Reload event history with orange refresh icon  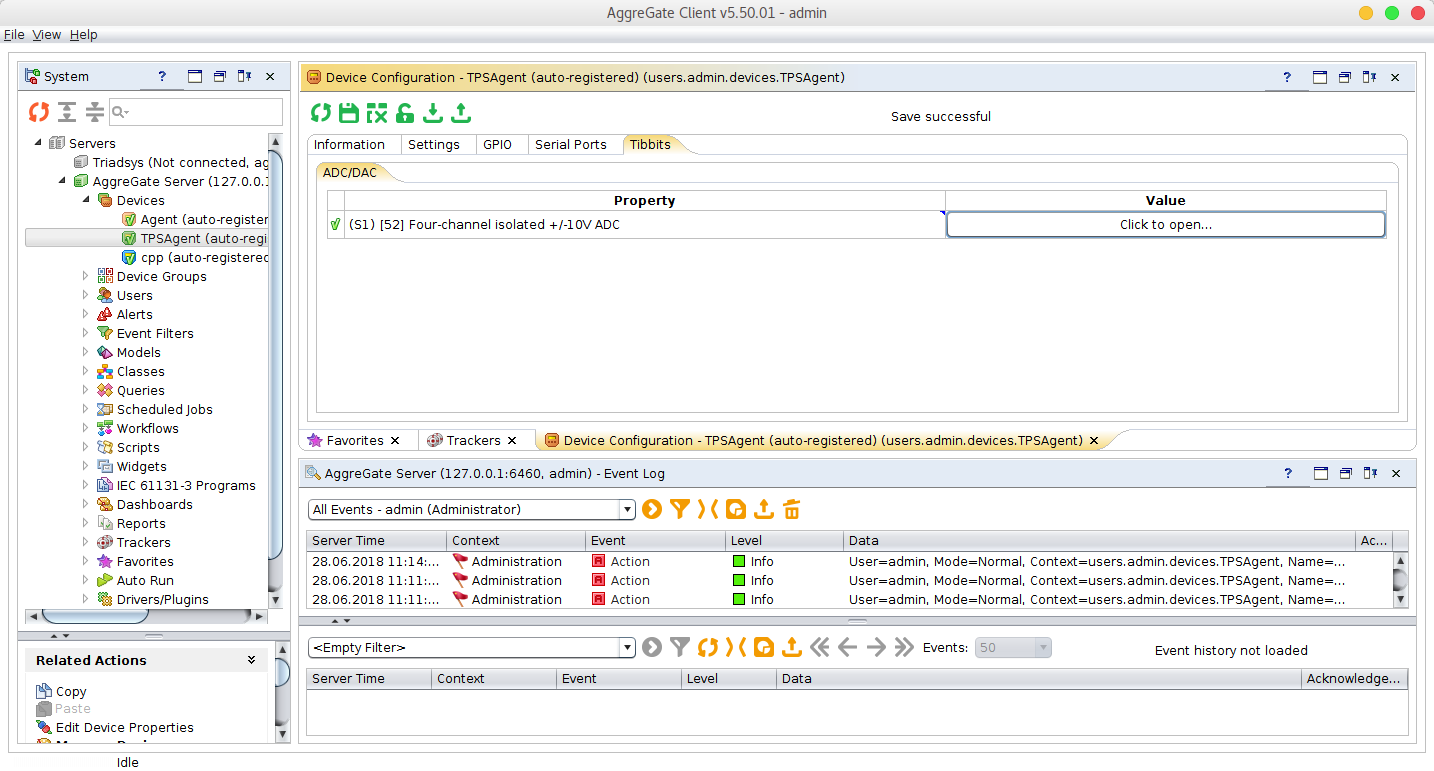pyautogui.click(x=708, y=647)
